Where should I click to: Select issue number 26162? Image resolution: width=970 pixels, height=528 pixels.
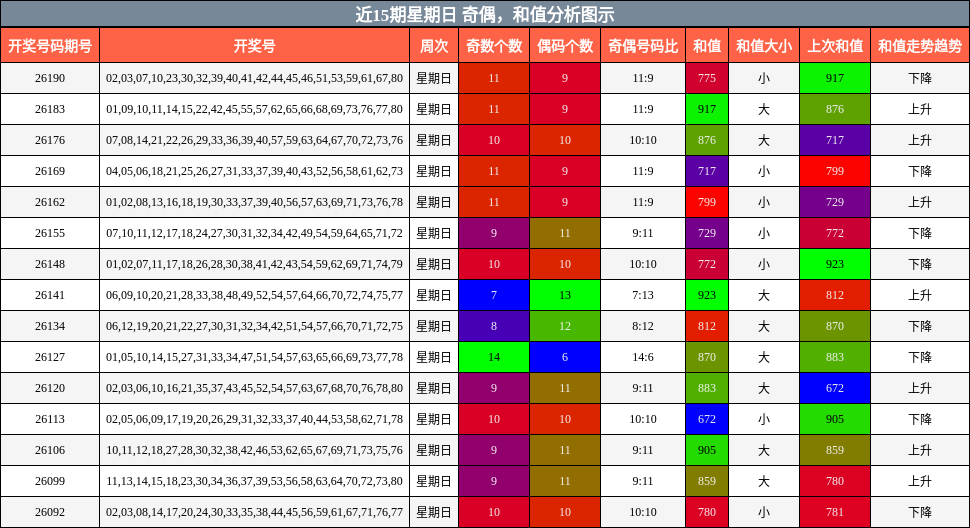click(x=50, y=202)
